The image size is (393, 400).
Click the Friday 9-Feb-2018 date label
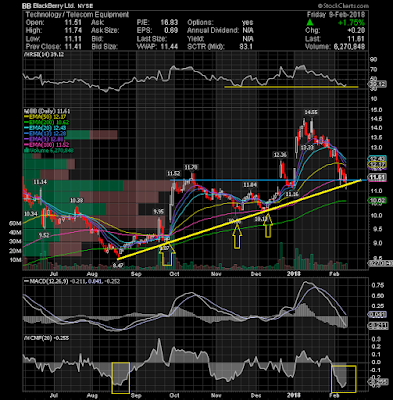336,14
